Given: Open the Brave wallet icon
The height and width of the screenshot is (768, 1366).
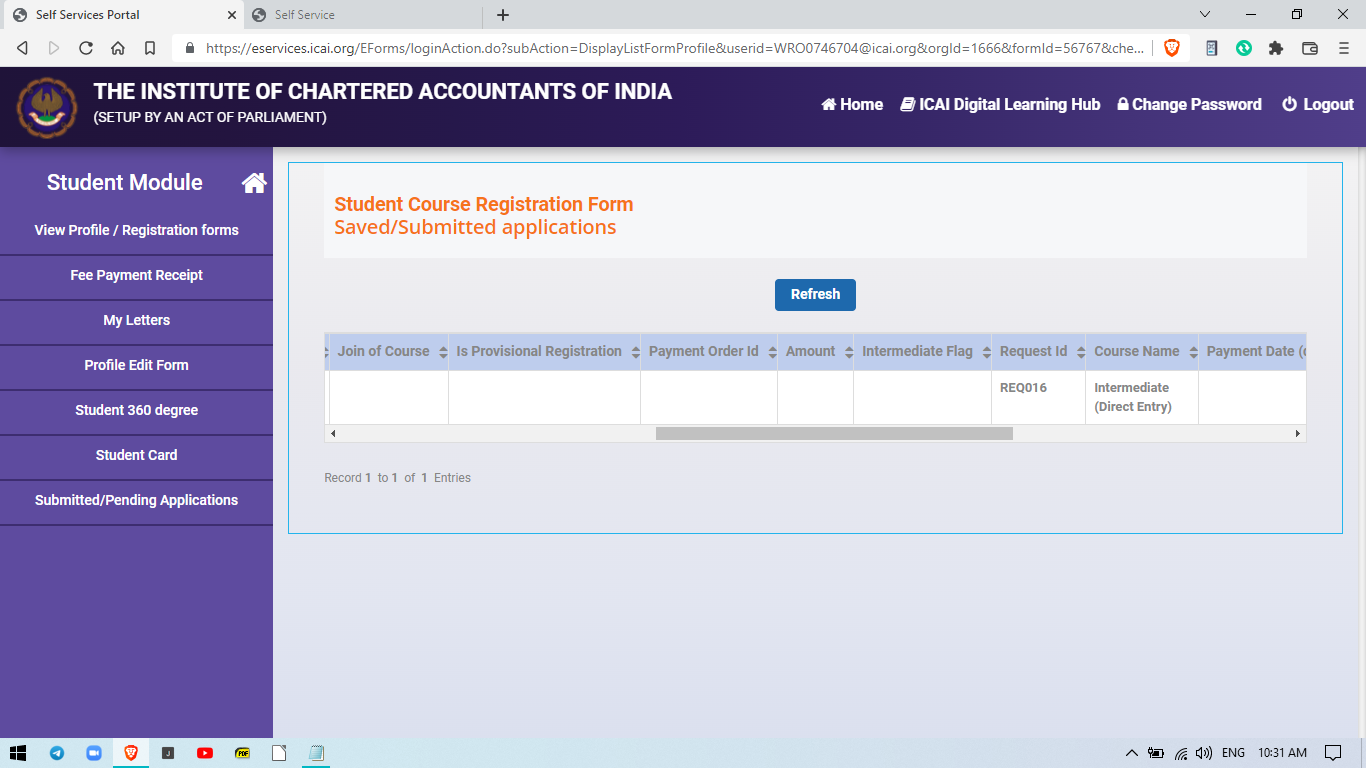Looking at the screenshot, I should click(x=1309, y=48).
